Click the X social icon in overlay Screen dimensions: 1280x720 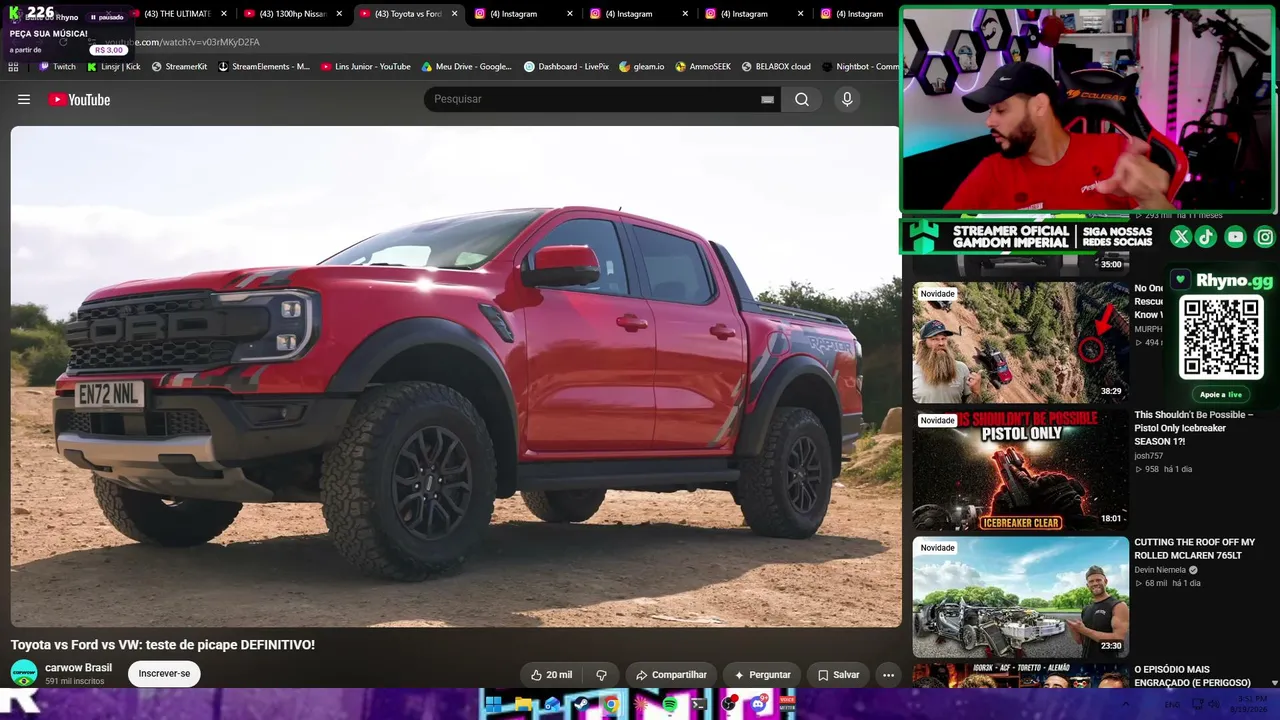pos(1181,237)
